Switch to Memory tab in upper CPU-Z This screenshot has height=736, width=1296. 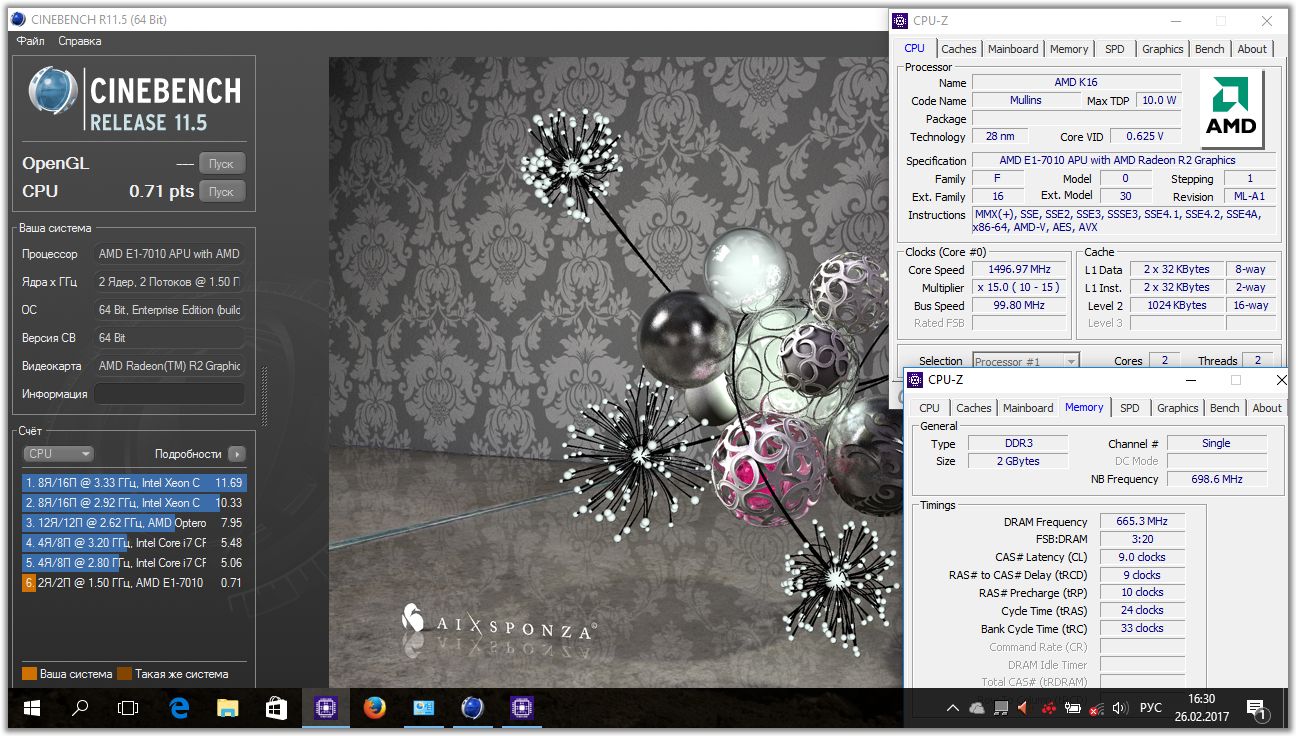pyautogui.click(x=1069, y=49)
